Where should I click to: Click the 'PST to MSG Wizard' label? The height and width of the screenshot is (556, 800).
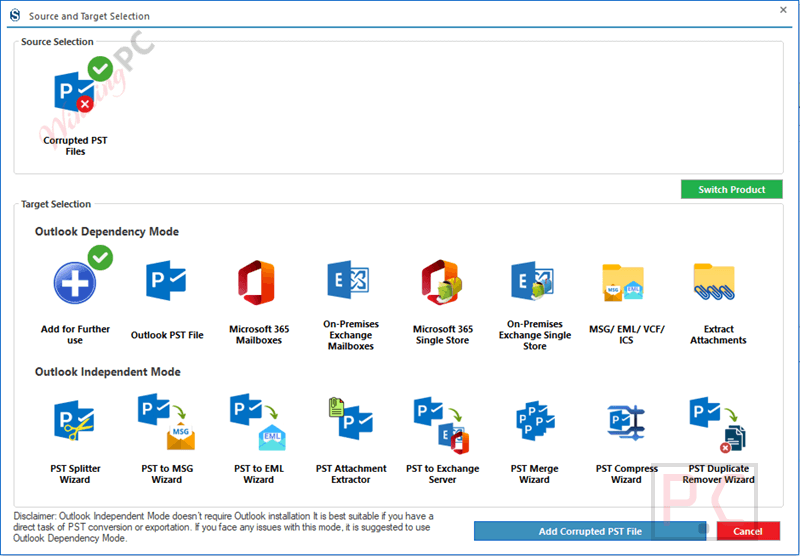click(x=167, y=474)
